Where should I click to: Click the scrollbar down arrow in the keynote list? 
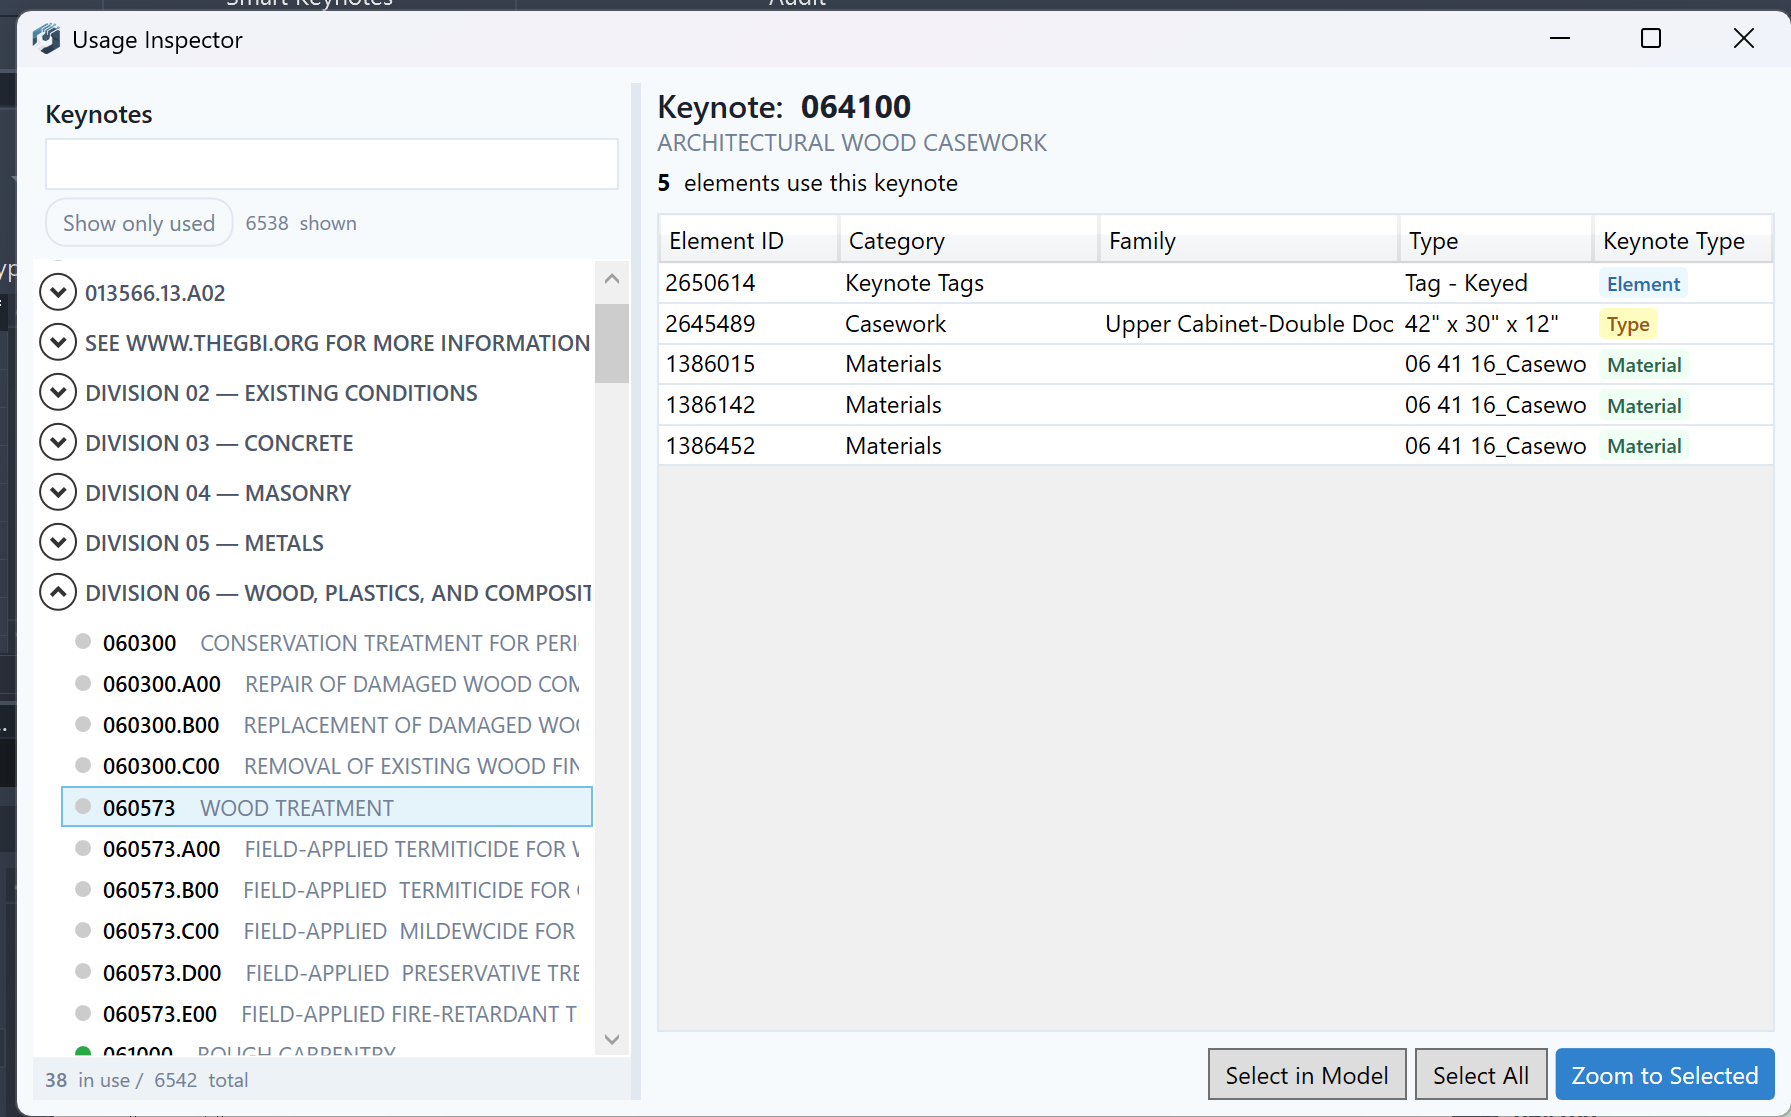coord(611,1039)
